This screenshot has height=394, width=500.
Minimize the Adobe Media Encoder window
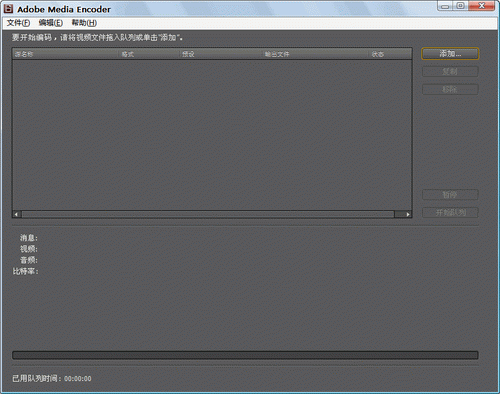click(x=445, y=6)
